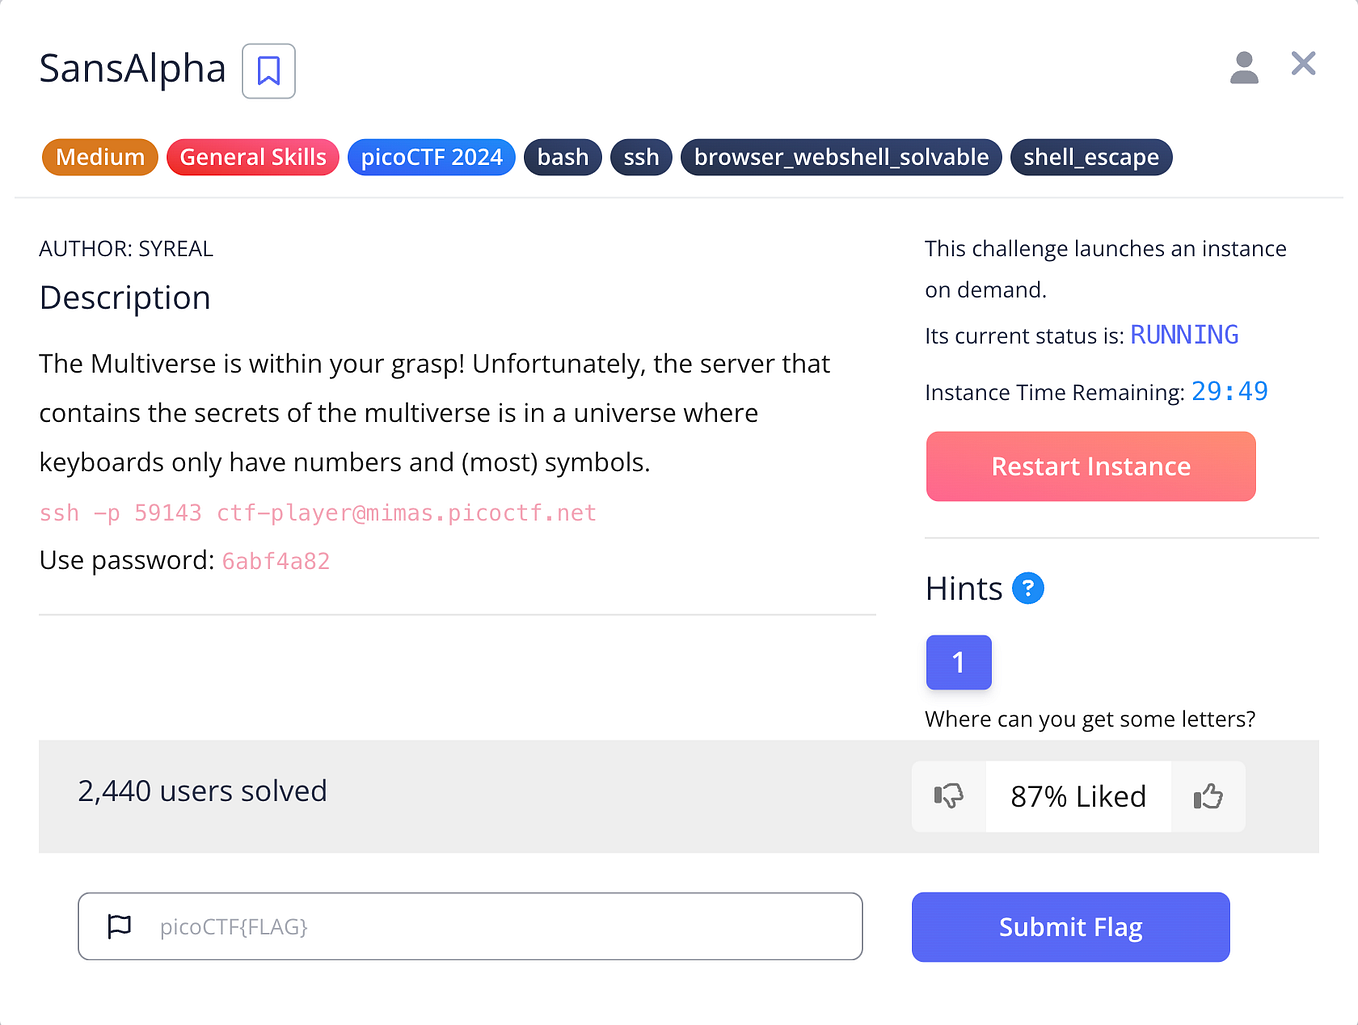Click the password 6abf4a82
This screenshot has width=1358, height=1025.
(x=276, y=561)
